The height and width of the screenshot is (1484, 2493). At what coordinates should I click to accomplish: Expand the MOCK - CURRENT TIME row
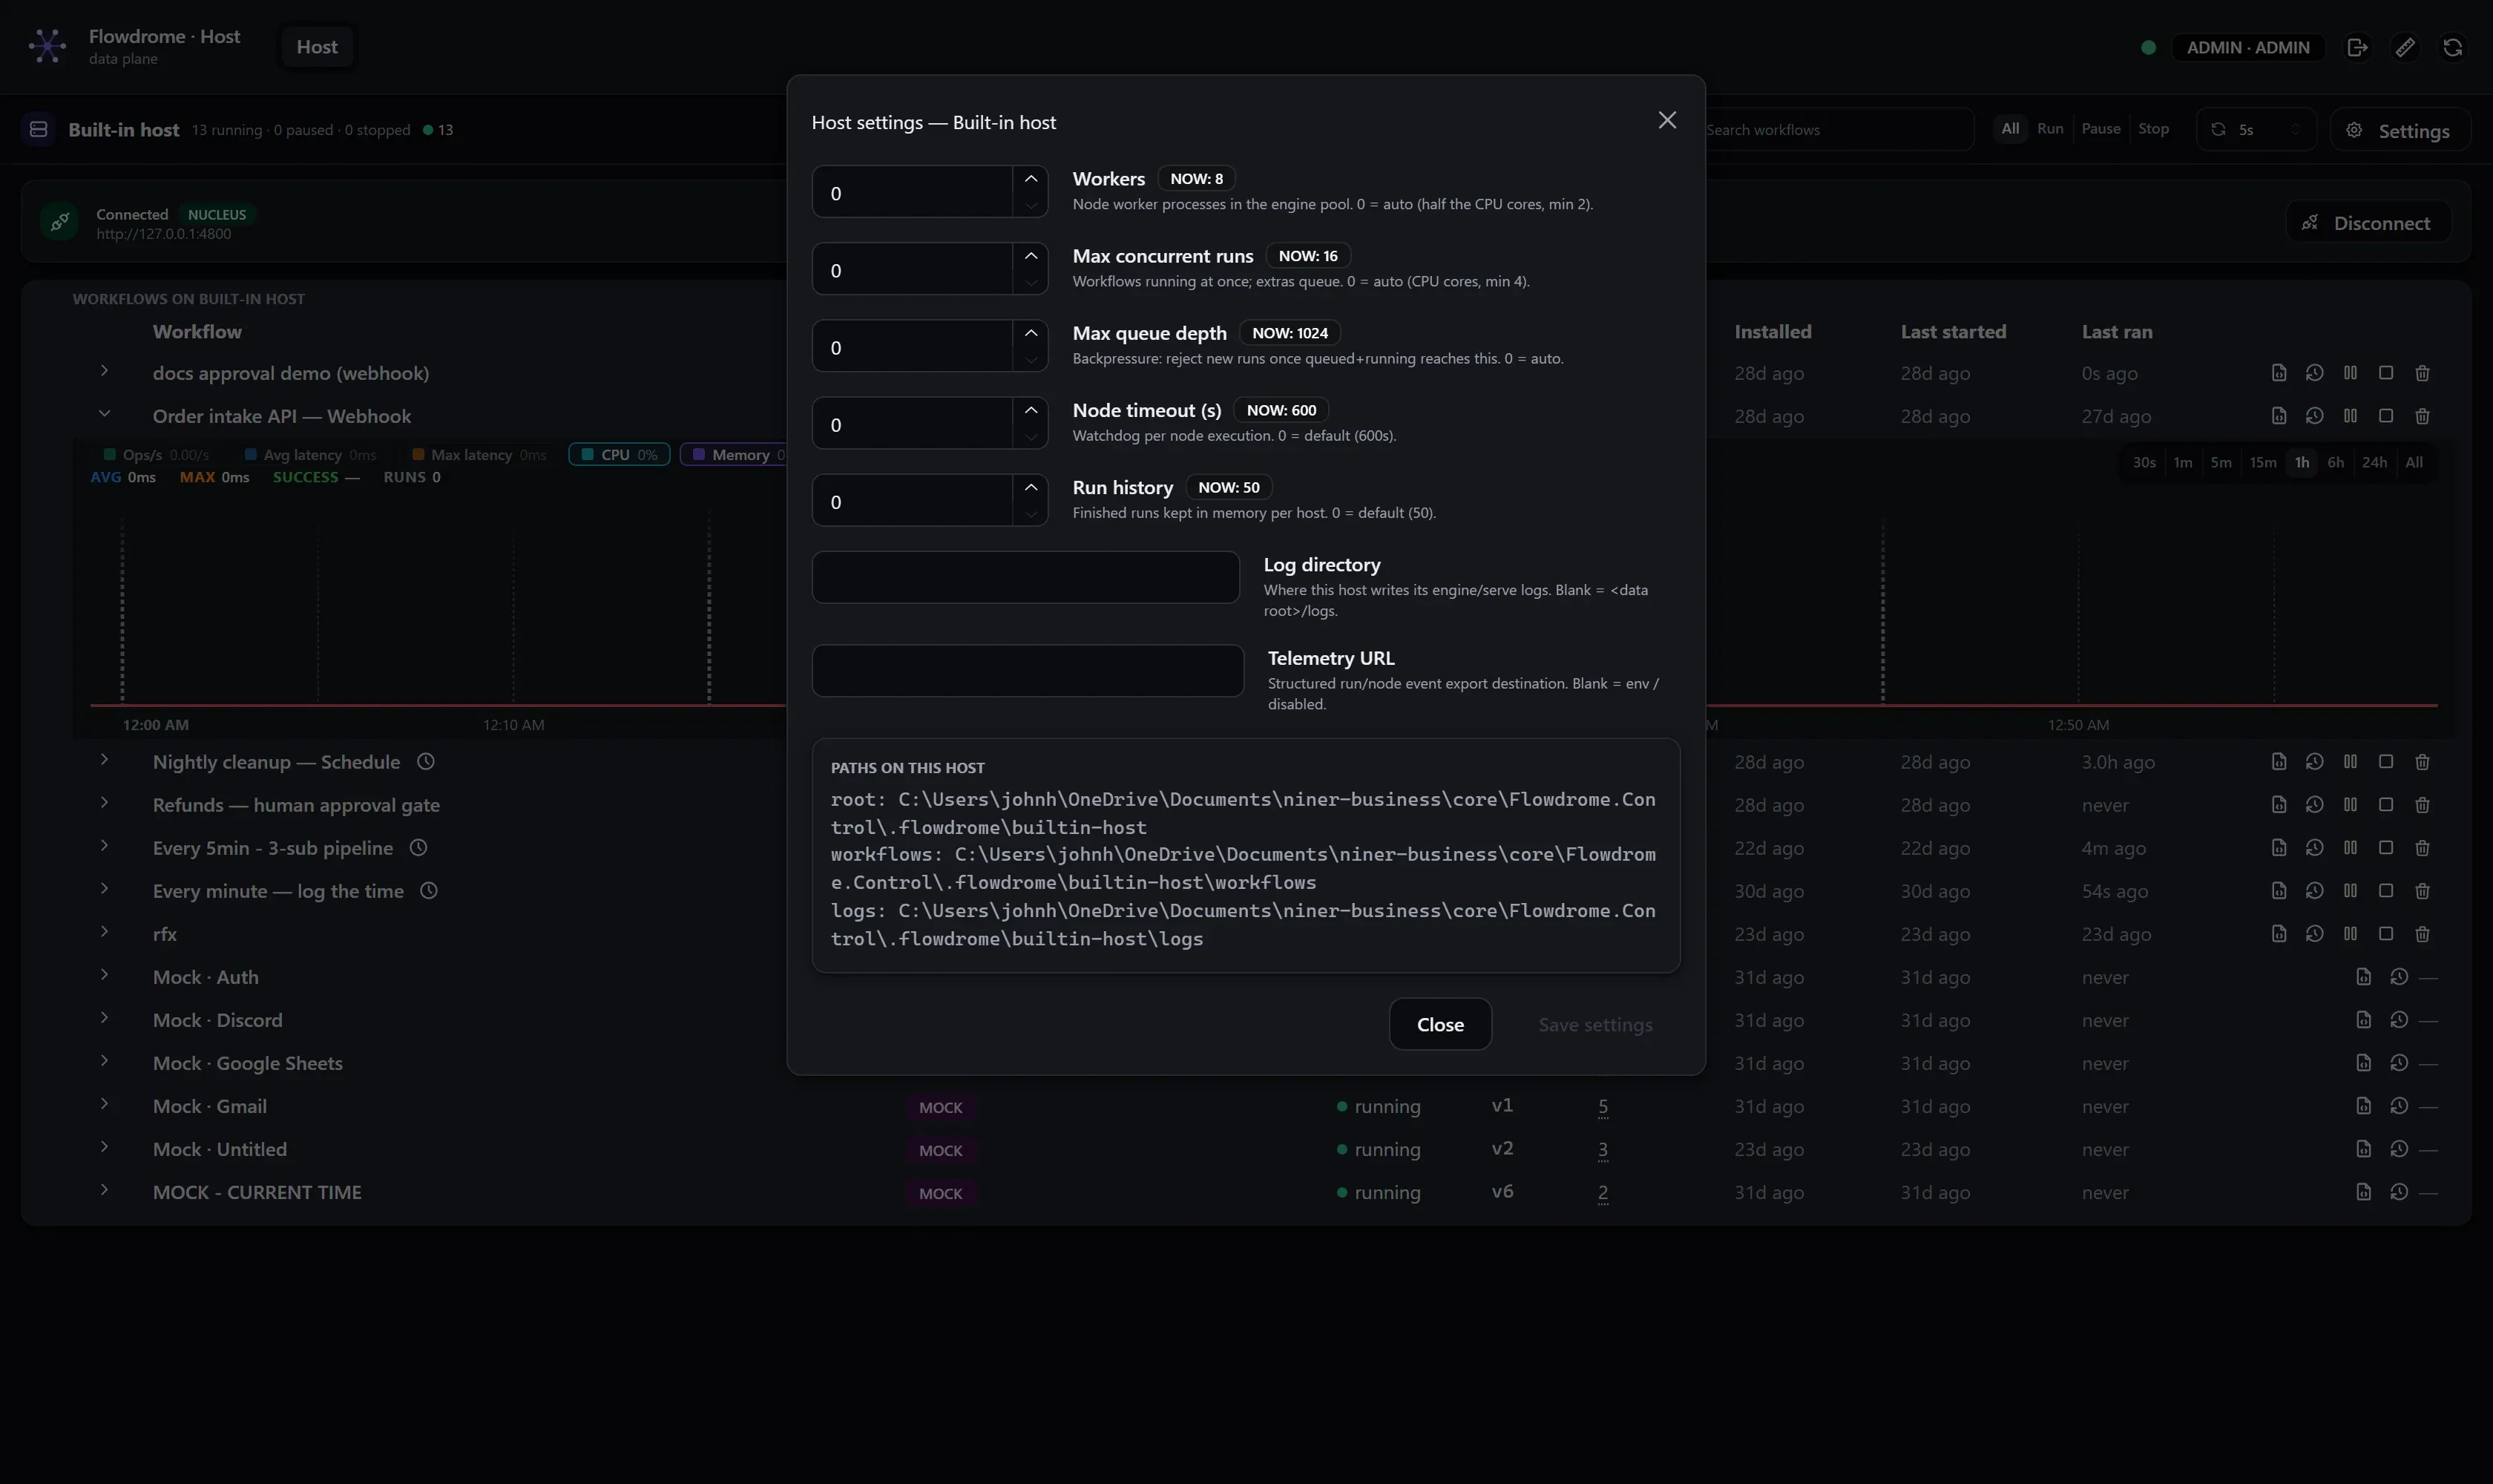point(104,1190)
